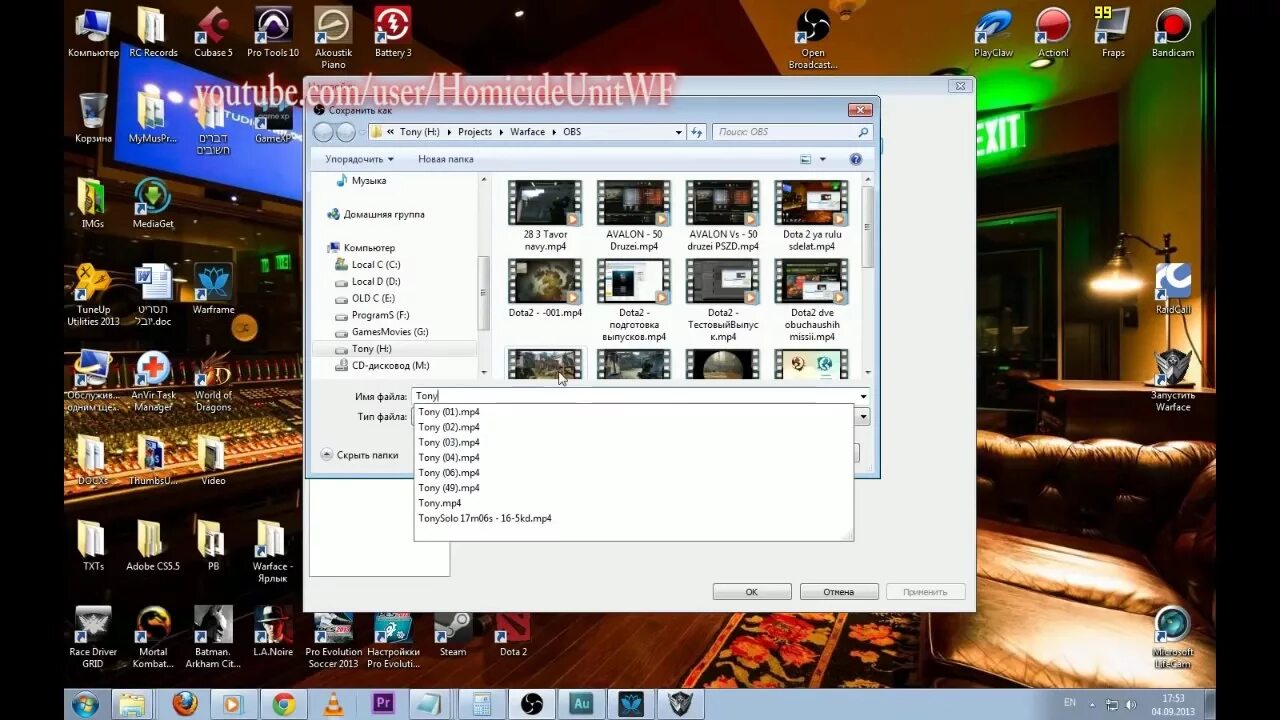Click Новая папка in the toolbar

pos(446,159)
